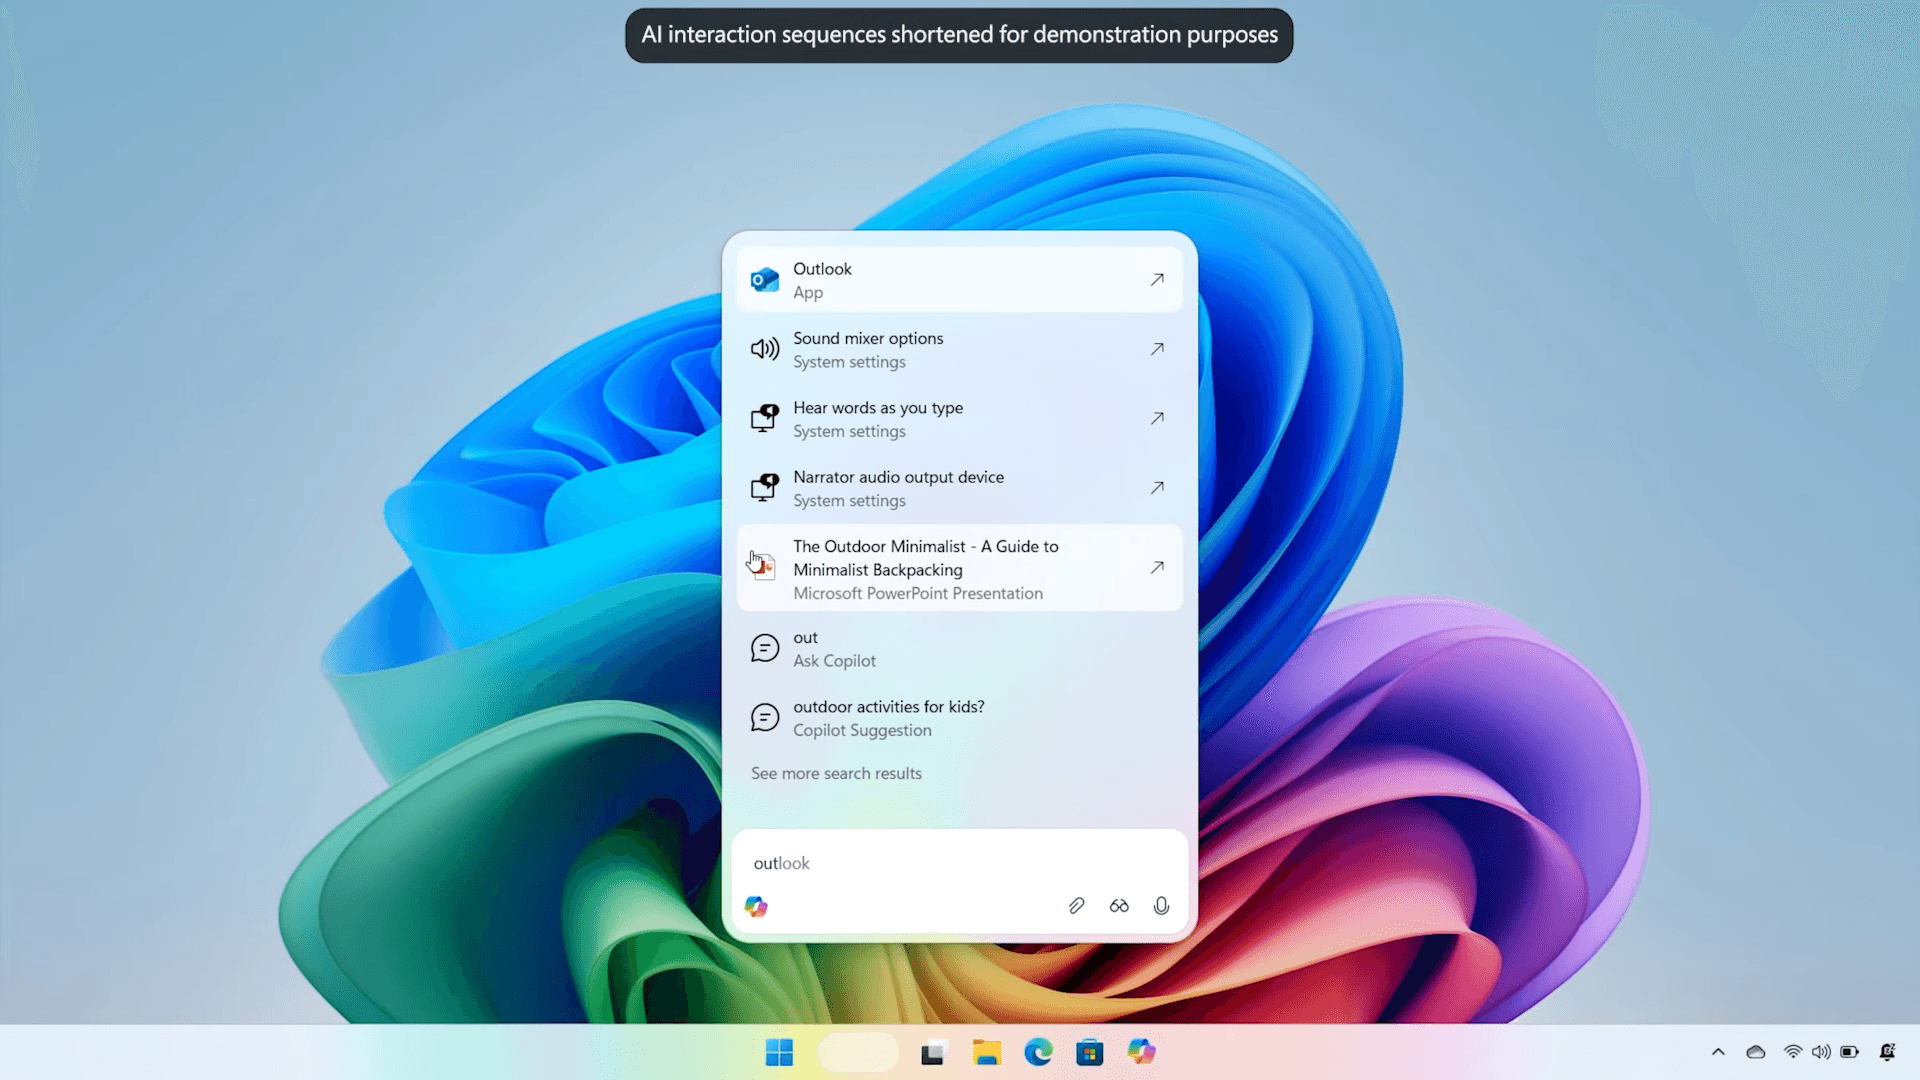This screenshot has width=1920, height=1080.
Task: Expand hidden icons with the tray chevron
Action: coord(1718,1052)
